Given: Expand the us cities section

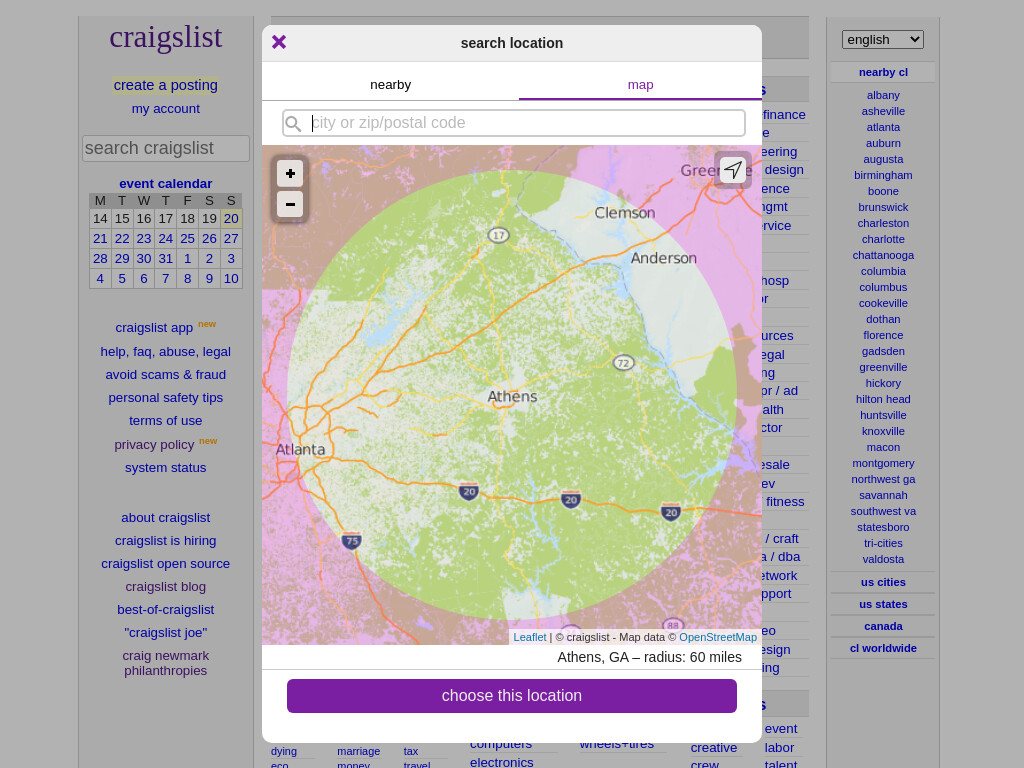Looking at the screenshot, I should tap(883, 582).
